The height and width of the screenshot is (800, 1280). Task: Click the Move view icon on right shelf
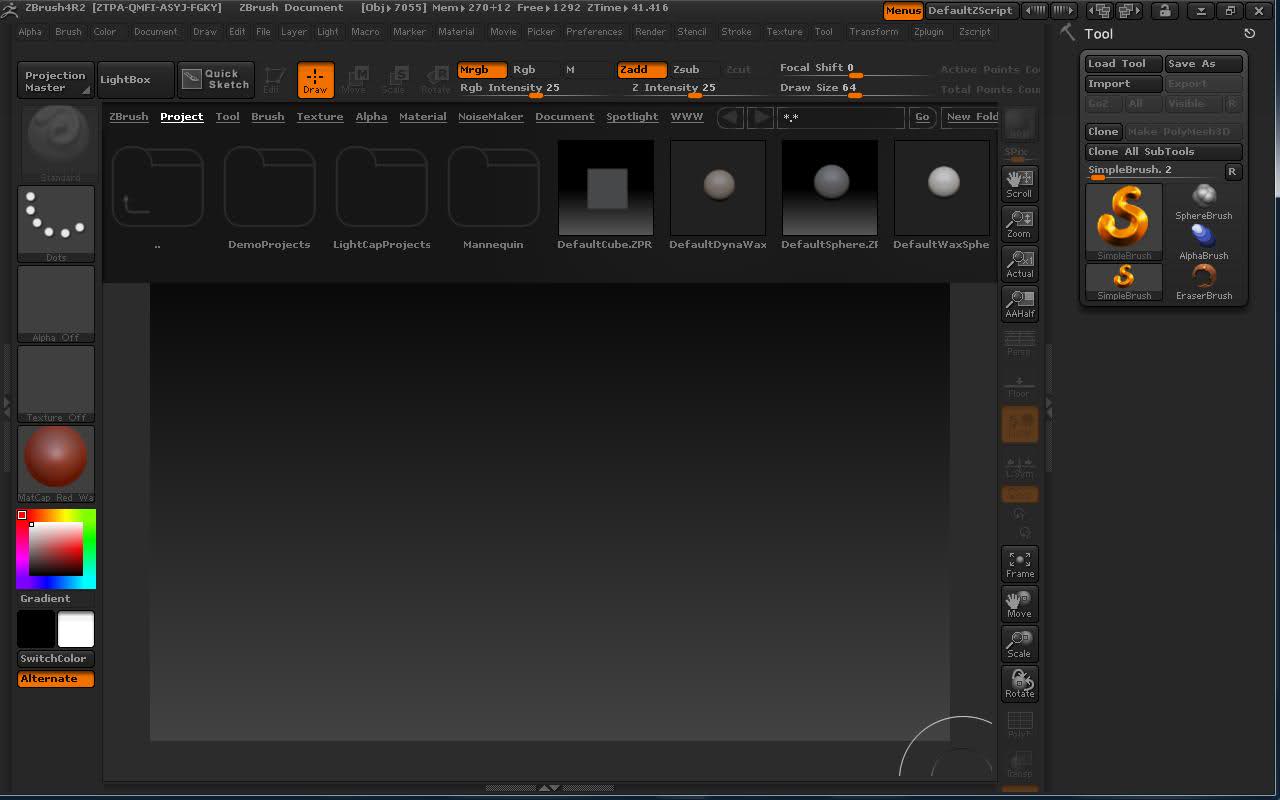(1019, 603)
